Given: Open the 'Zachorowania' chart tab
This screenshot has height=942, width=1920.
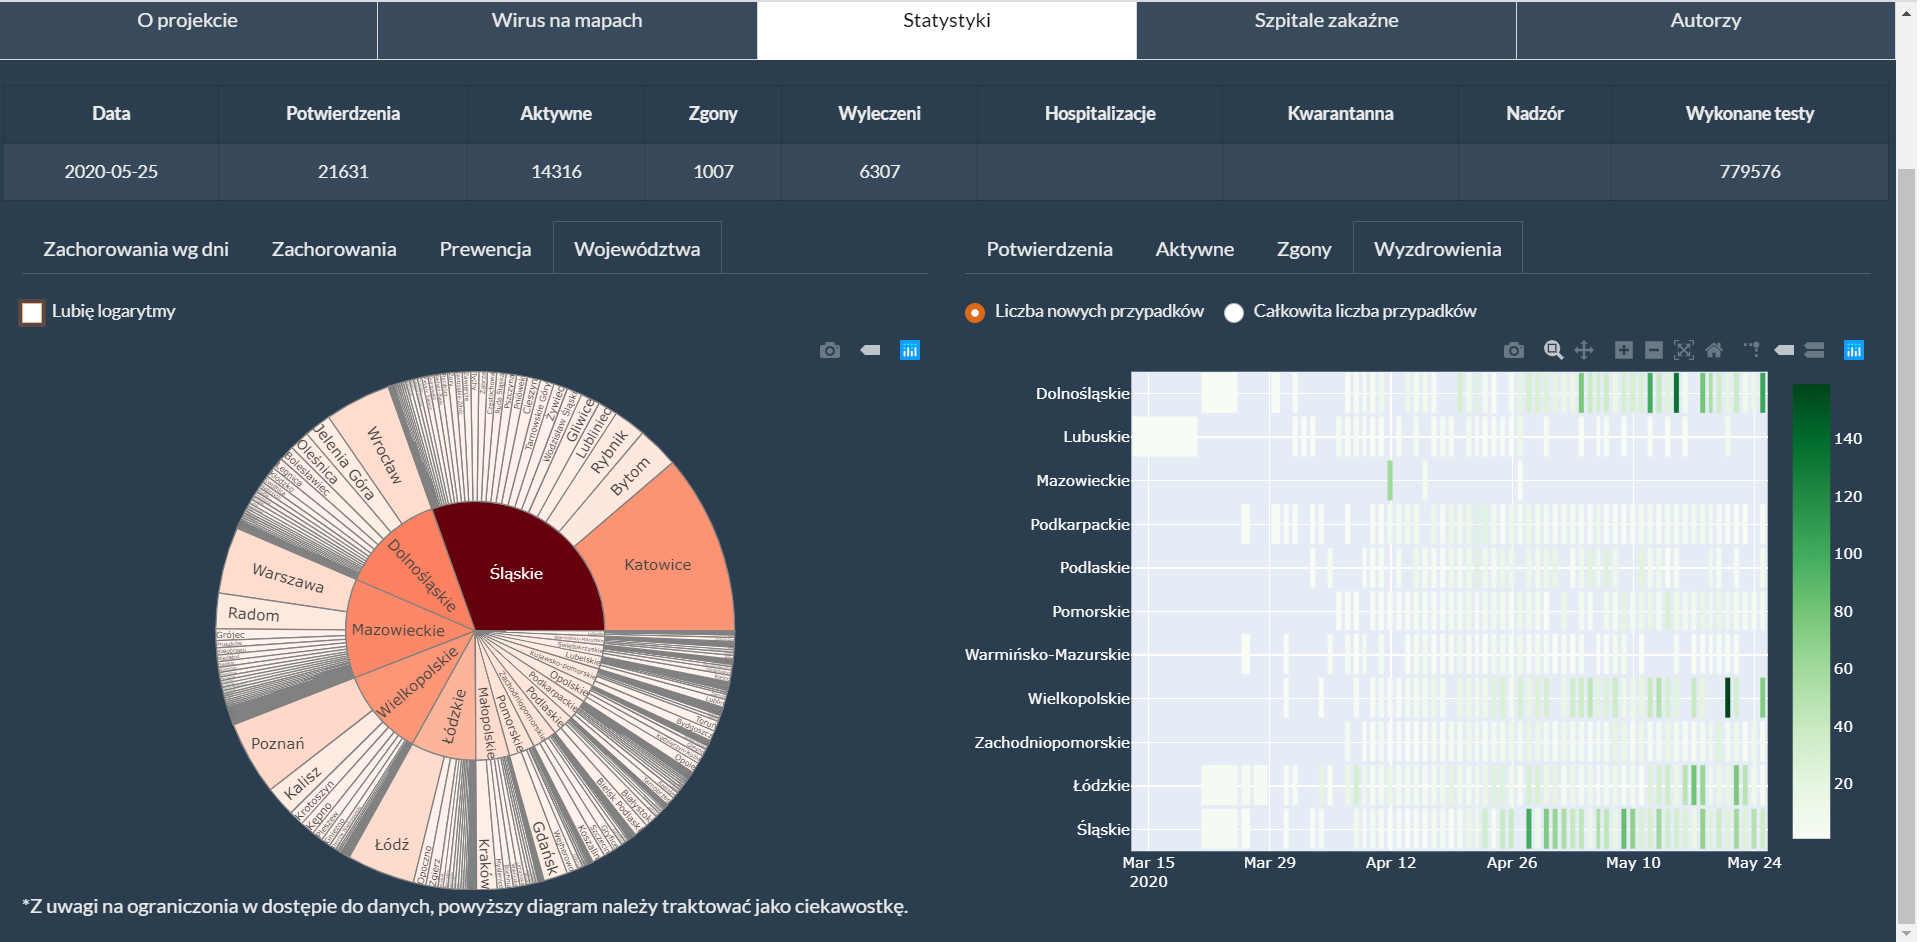Looking at the screenshot, I should point(334,248).
